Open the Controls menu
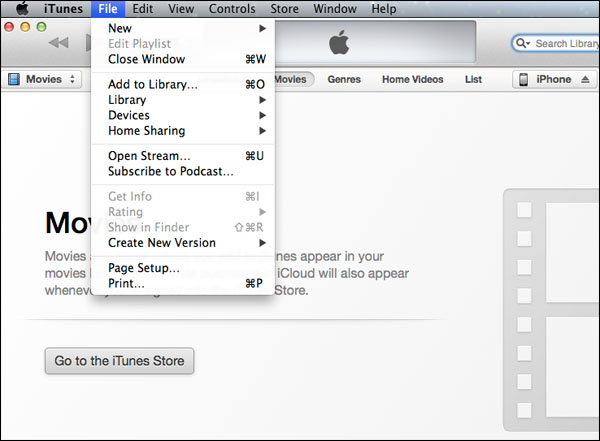The width and height of the screenshot is (600, 441). pyautogui.click(x=232, y=8)
